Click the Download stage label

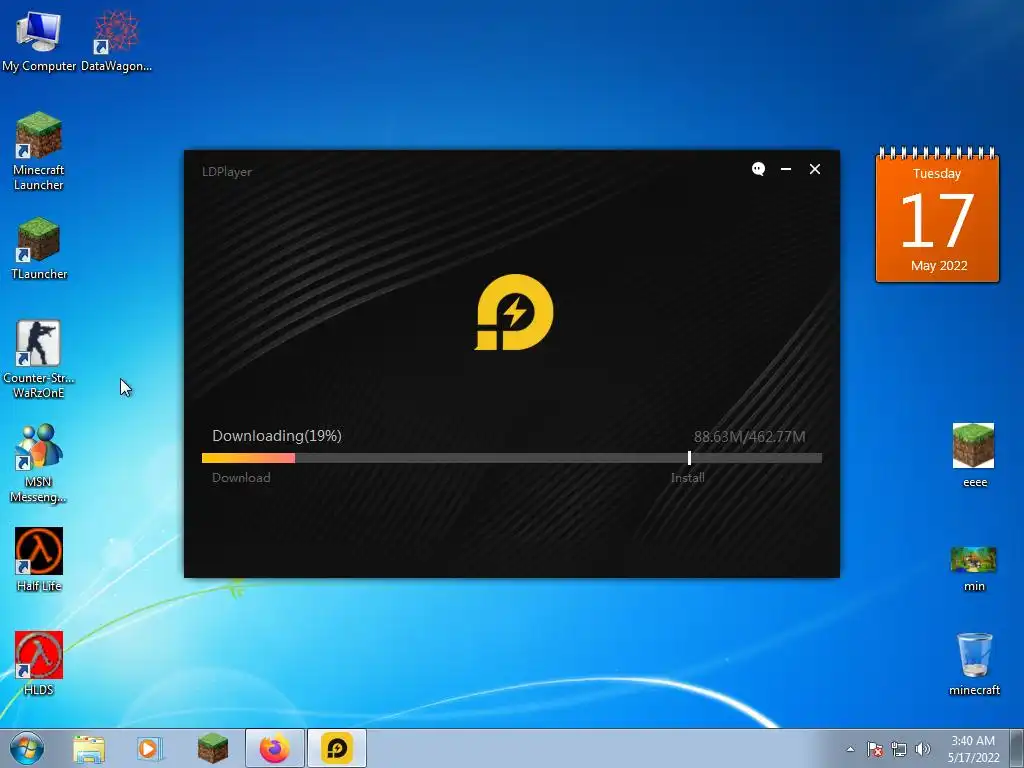point(241,477)
